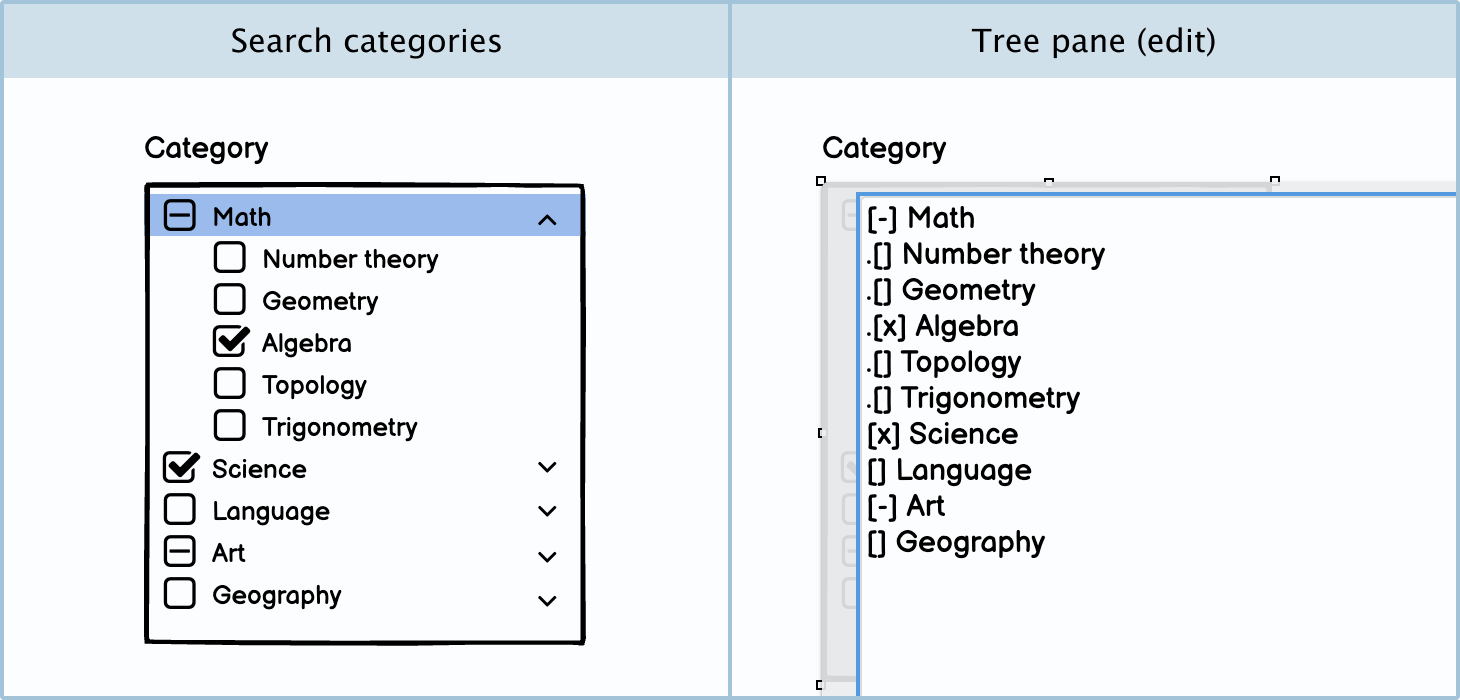Image resolution: width=1460 pixels, height=700 pixels.
Task: Expand the Geography category chevron
Action: [547, 600]
